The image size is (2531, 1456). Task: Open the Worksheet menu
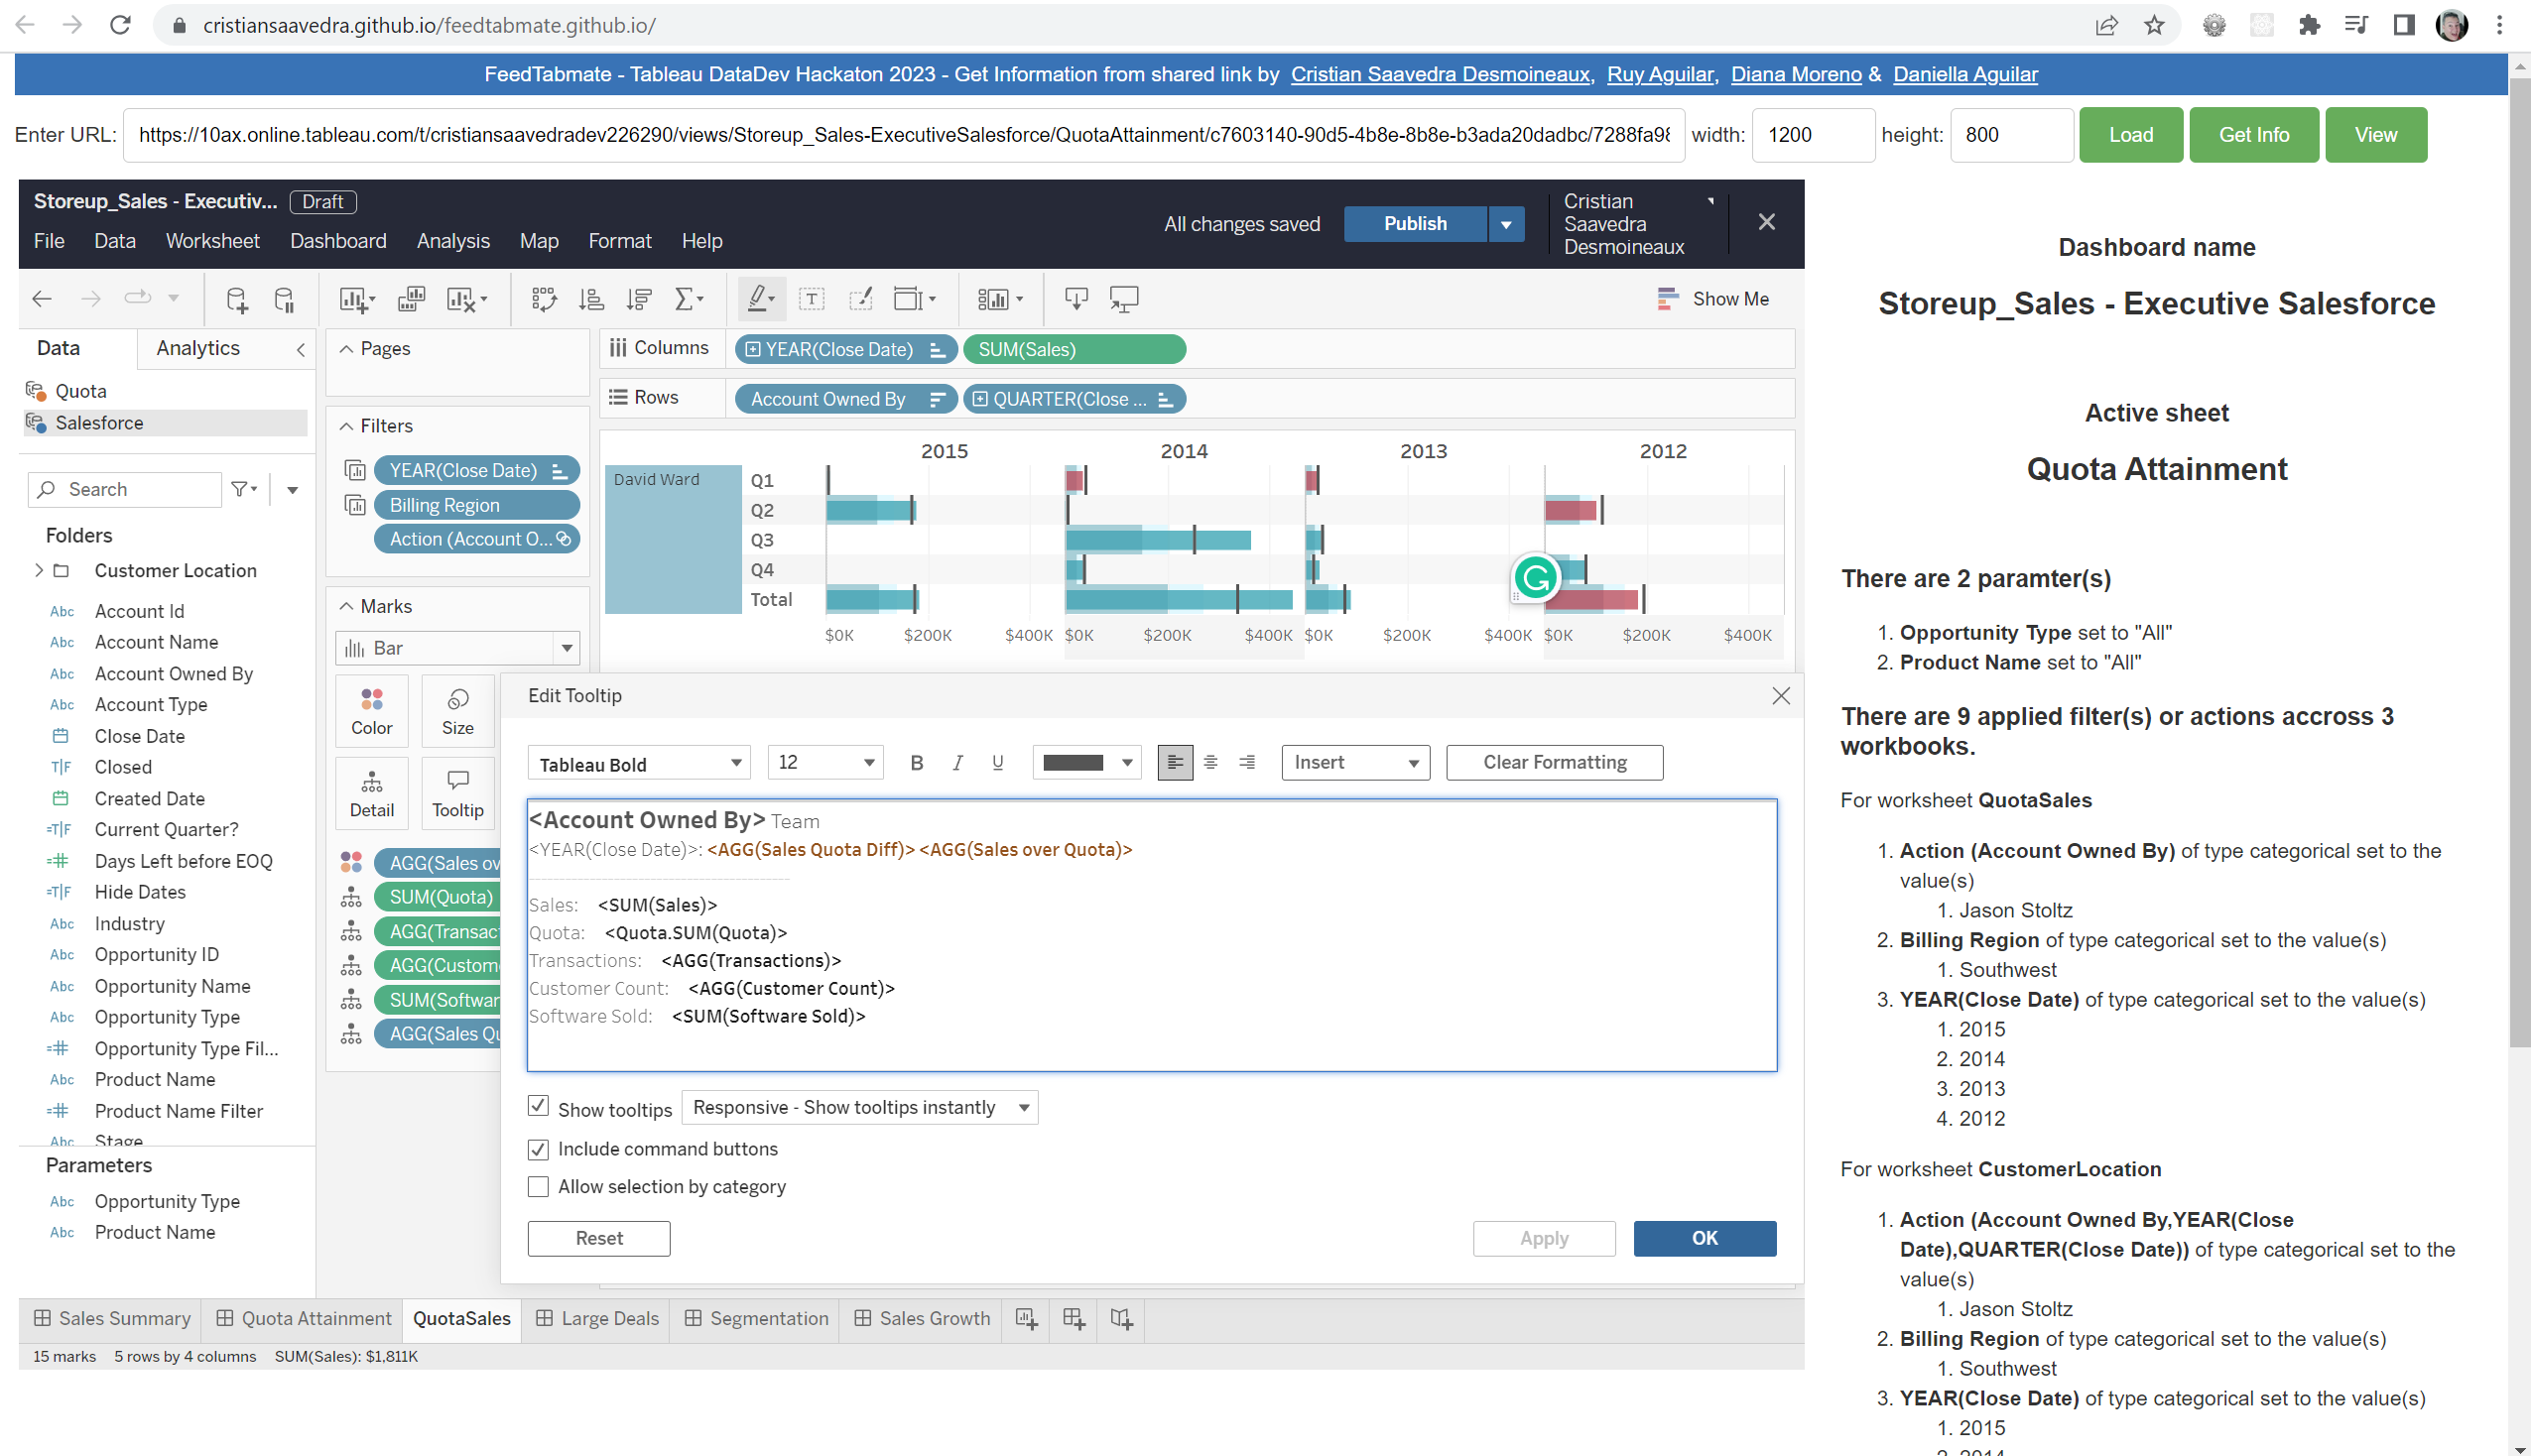coord(212,241)
